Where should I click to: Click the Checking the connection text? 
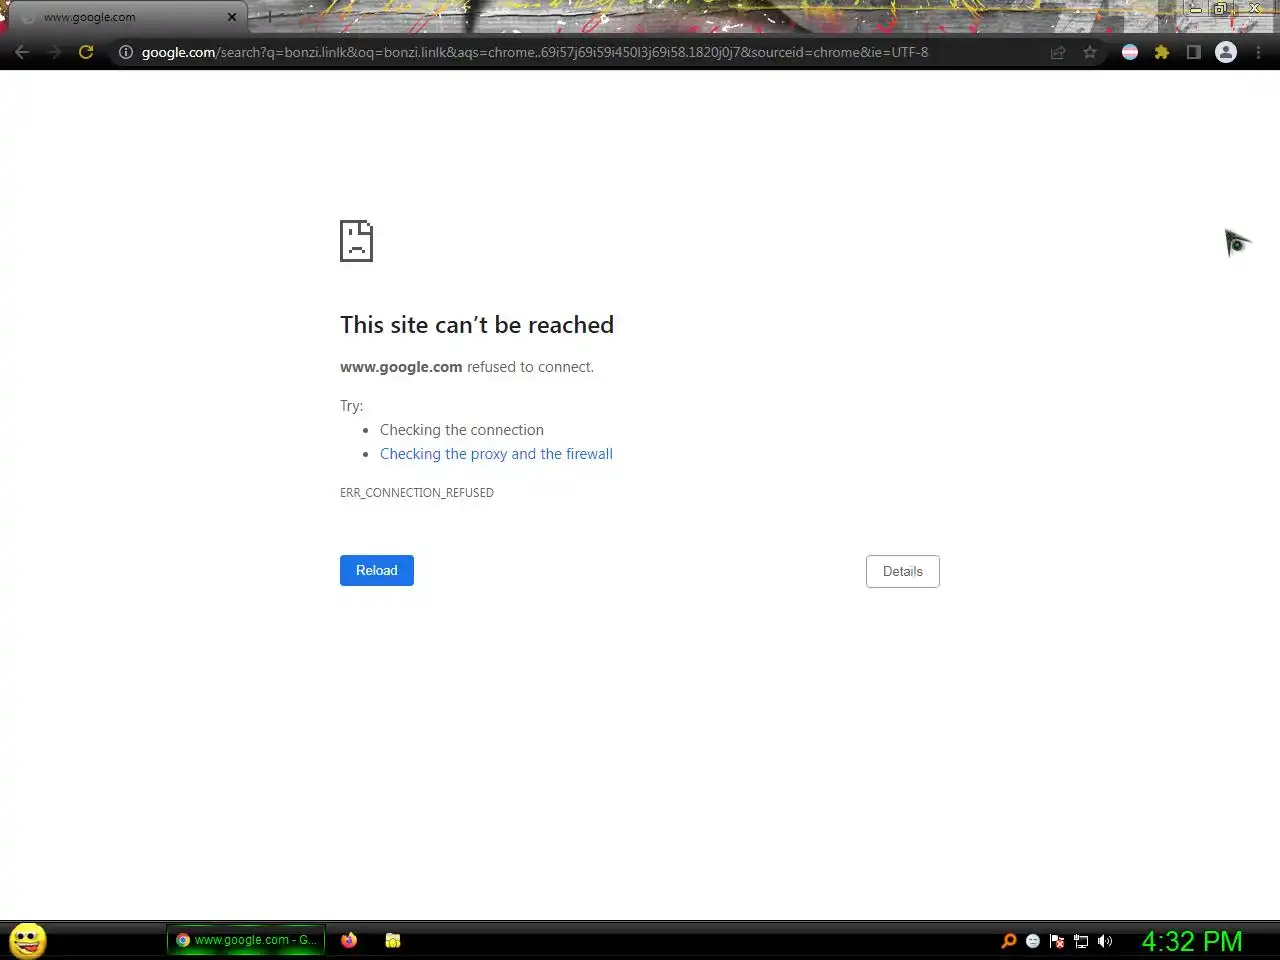[x=462, y=430]
